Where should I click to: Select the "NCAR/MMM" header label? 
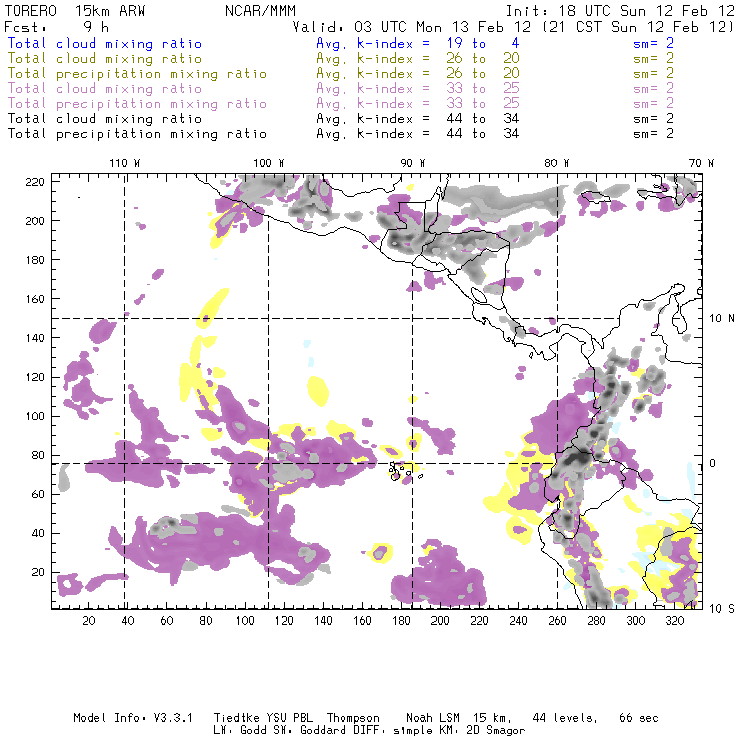coord(260,11)
